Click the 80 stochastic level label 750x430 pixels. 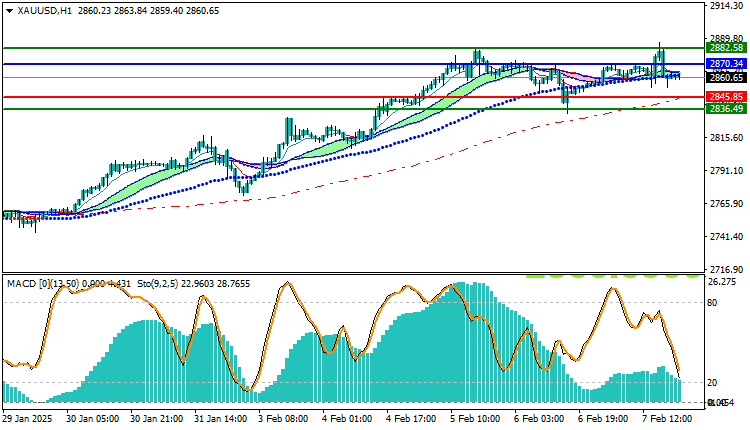[712, 302]
